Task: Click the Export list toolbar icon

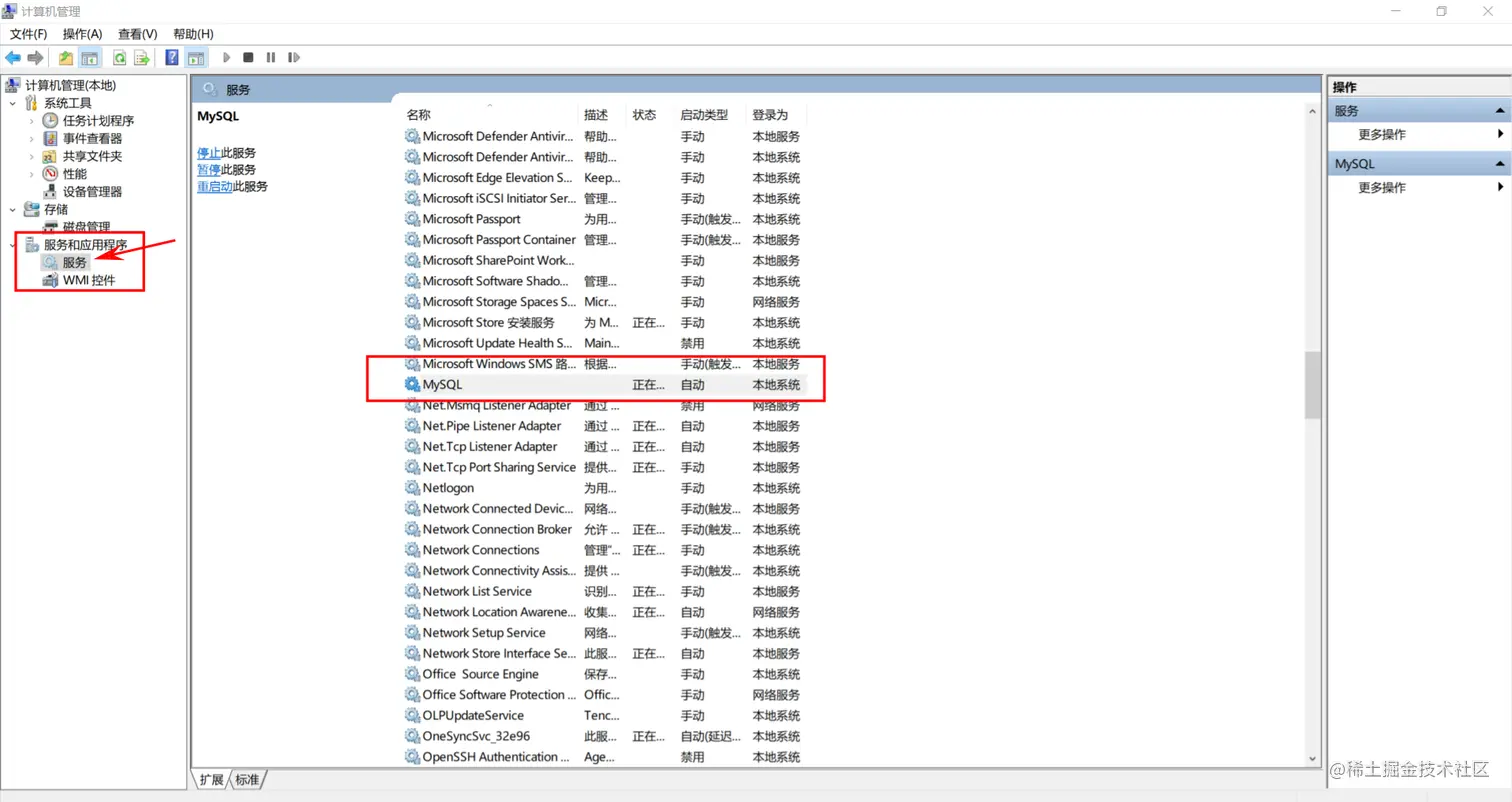Action: click(x=142, y=58)
